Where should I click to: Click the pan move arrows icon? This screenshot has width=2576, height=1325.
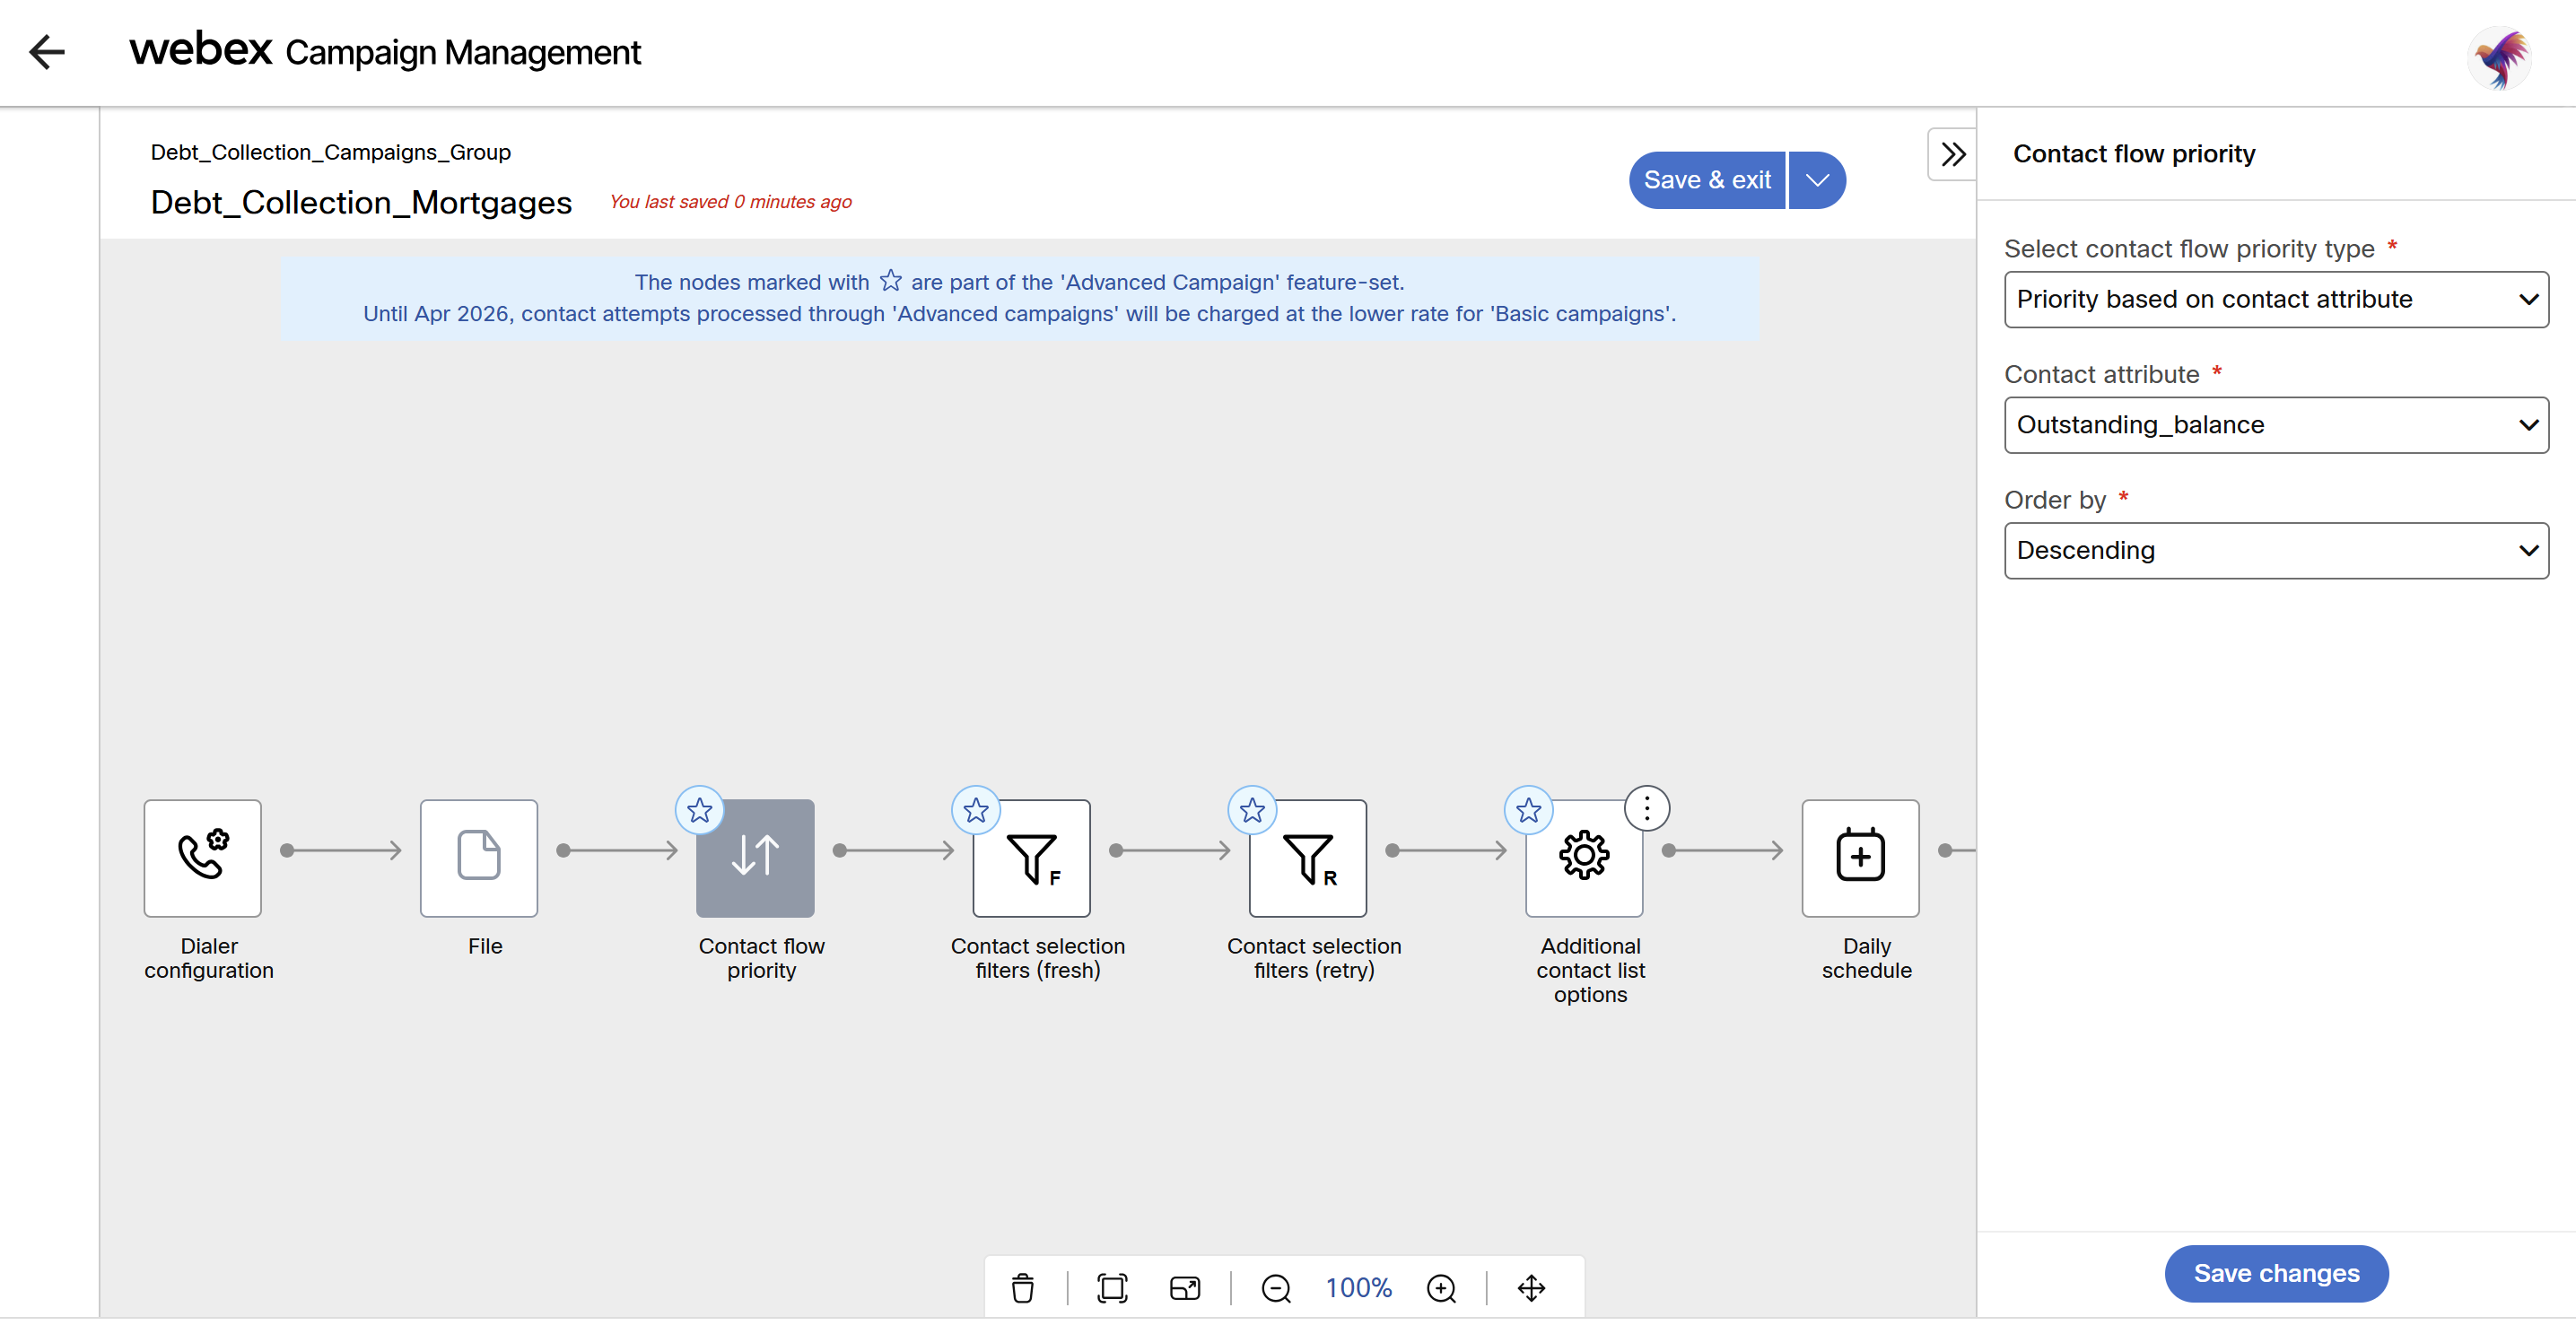point(1531,1288)
